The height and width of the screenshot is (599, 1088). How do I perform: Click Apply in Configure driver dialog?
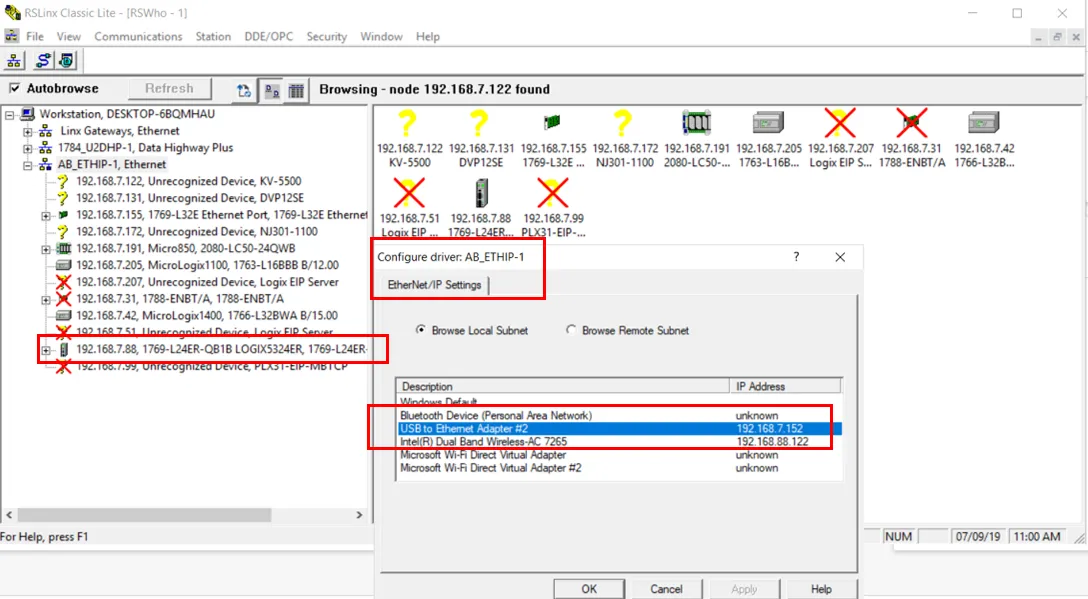[744, 589]
